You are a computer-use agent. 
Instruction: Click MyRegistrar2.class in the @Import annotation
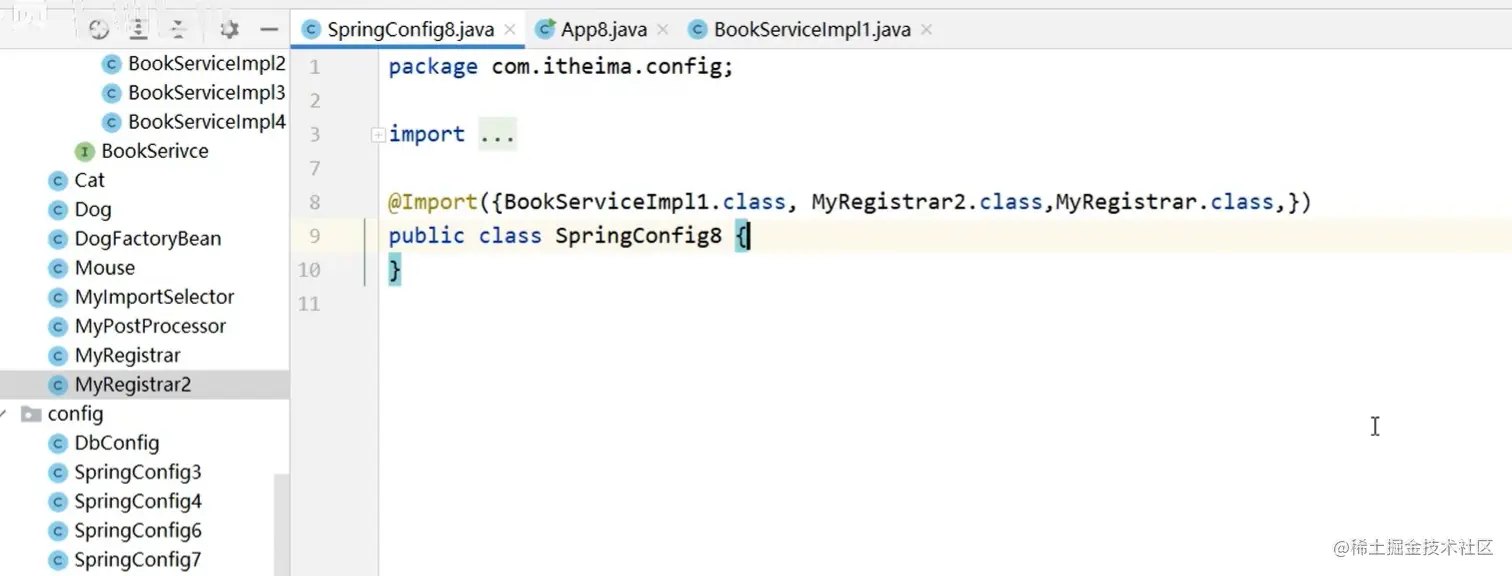click(x=926, y=202)
